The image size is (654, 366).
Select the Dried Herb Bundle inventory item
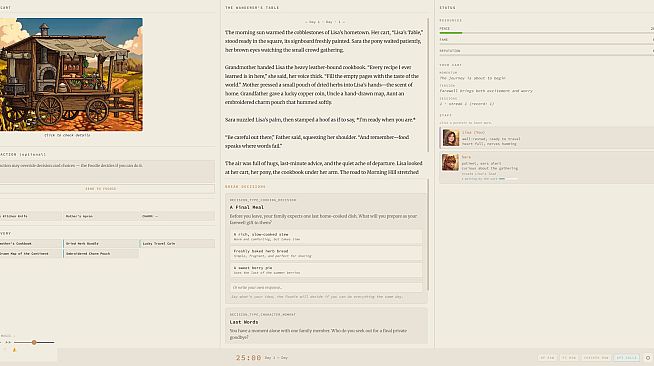coord(101,243)
